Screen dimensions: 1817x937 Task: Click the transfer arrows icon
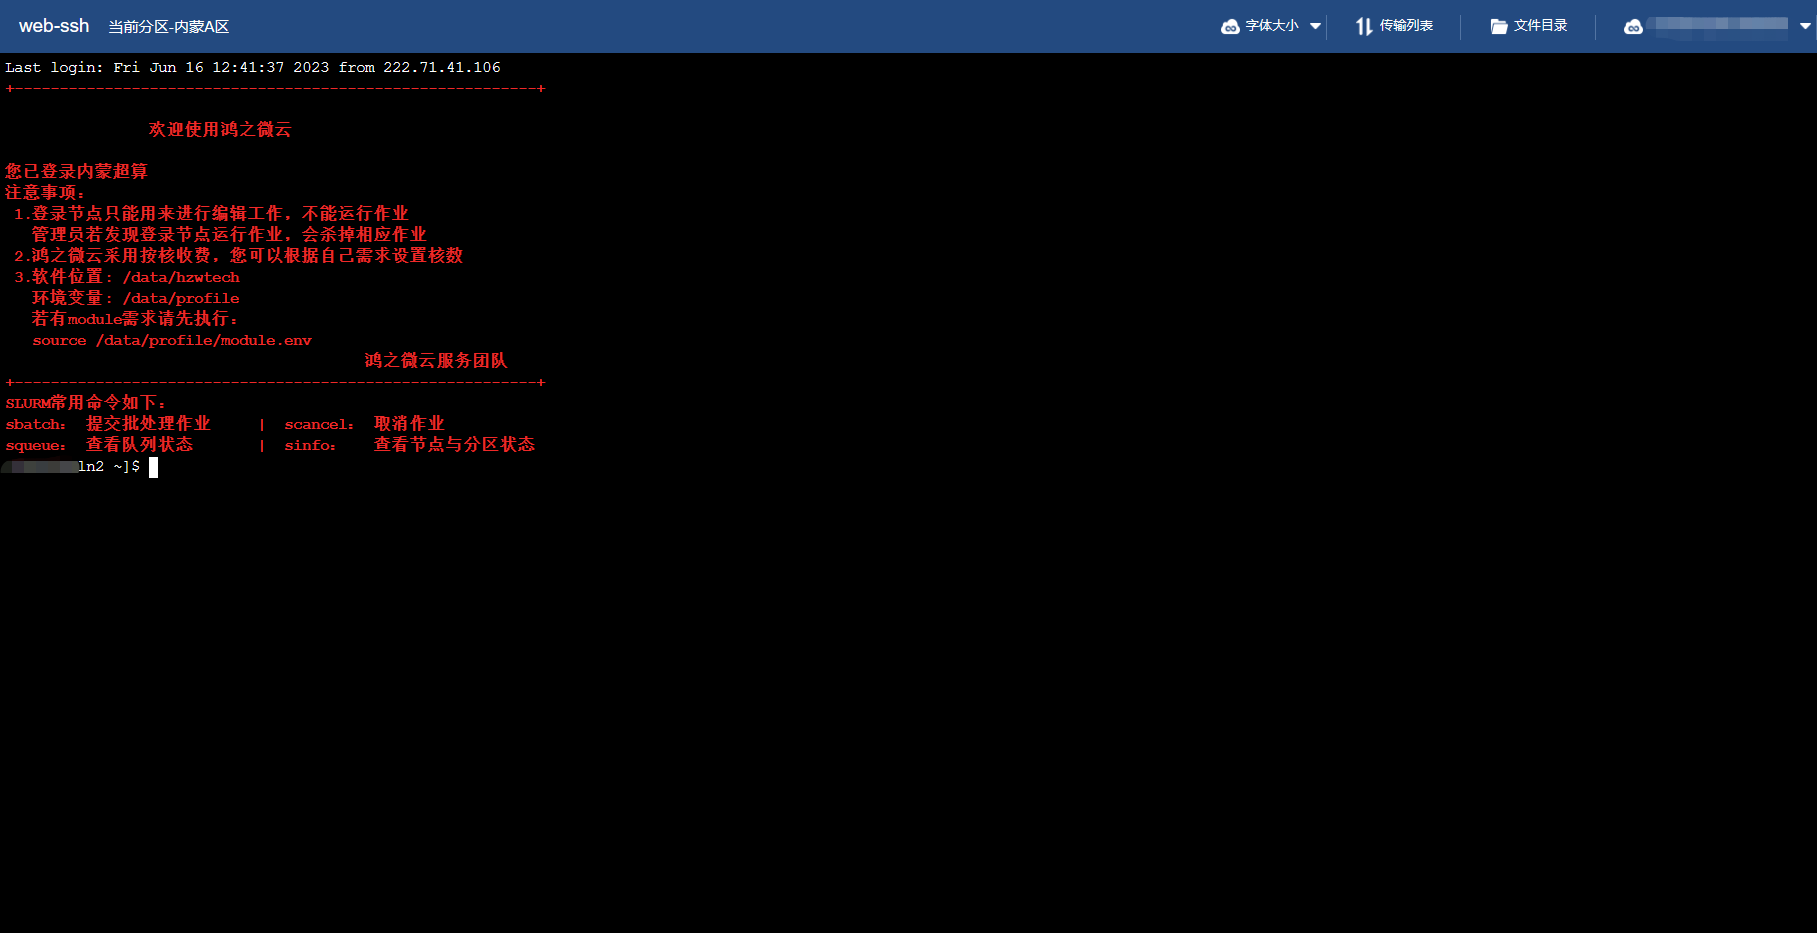click(1364, 27)
